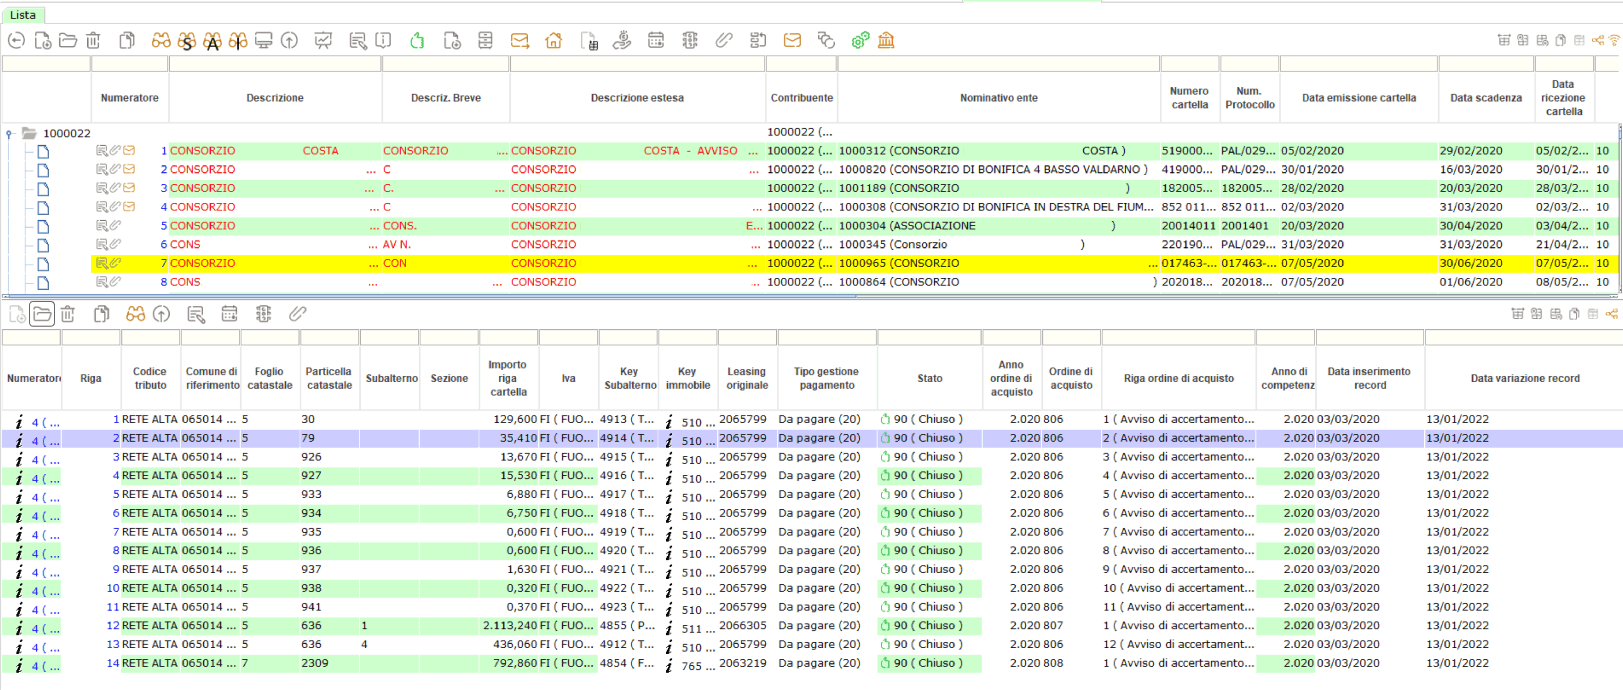Viewport: 1623px width, 690px height.
Task: Click the back arrow icon in top toolbar
Action: tap(16, 40)
